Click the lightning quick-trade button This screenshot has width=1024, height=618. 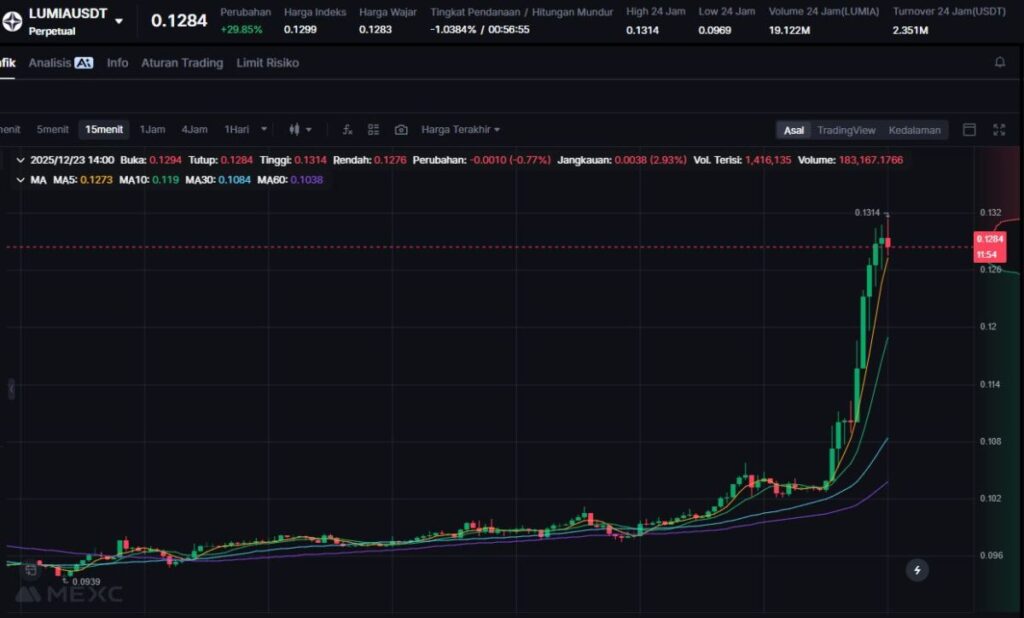pos(917,570)
